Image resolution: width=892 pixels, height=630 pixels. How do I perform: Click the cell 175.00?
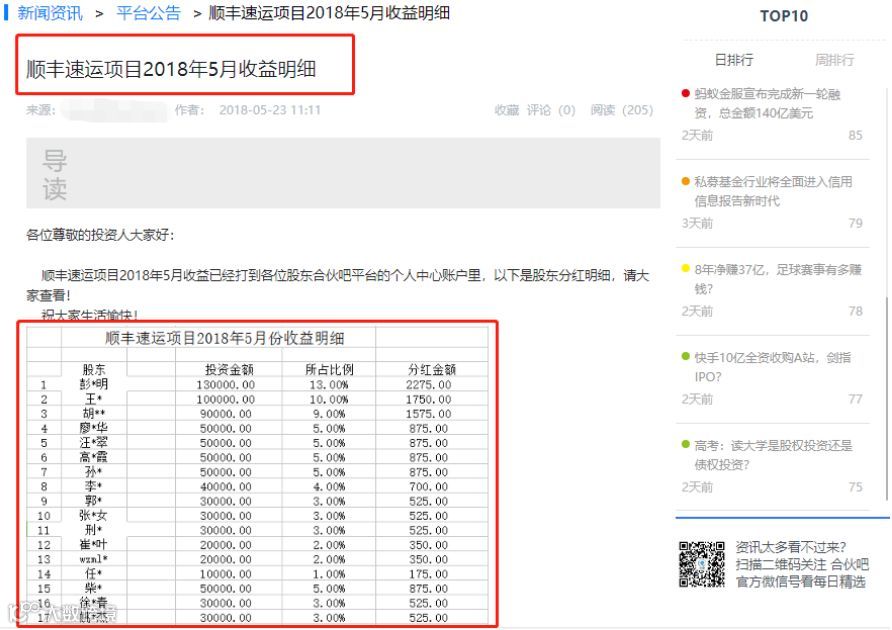pyautogui.click(x=428, y=574)
